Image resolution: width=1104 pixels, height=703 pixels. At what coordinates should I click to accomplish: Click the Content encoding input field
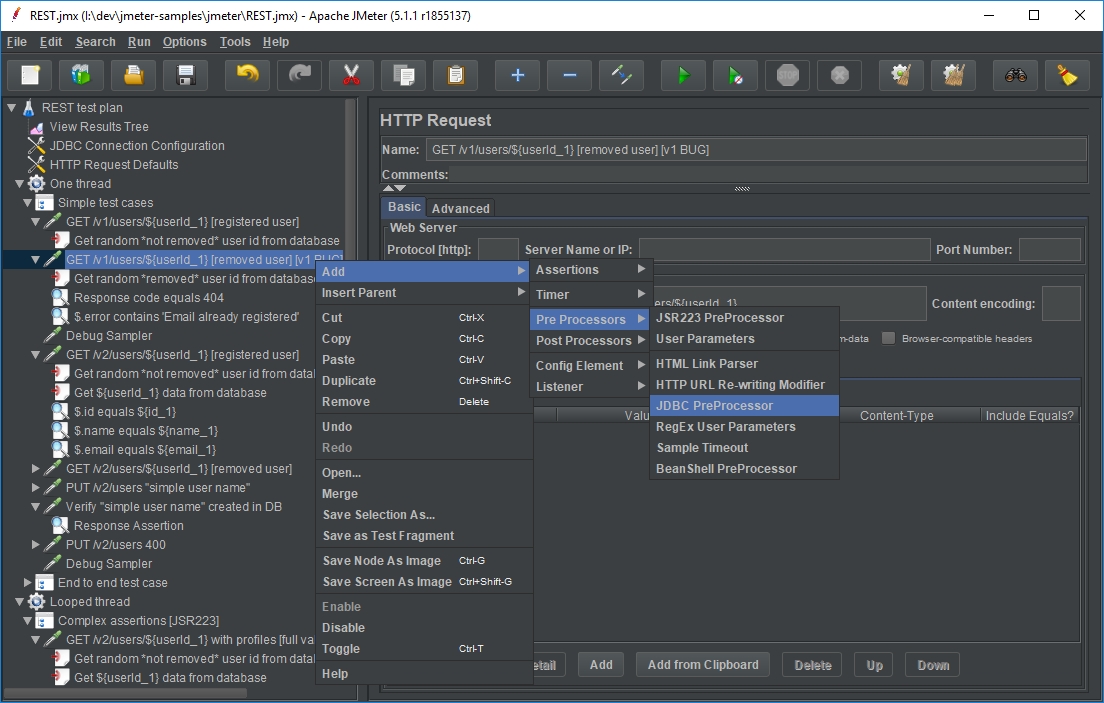(1061, 304)
